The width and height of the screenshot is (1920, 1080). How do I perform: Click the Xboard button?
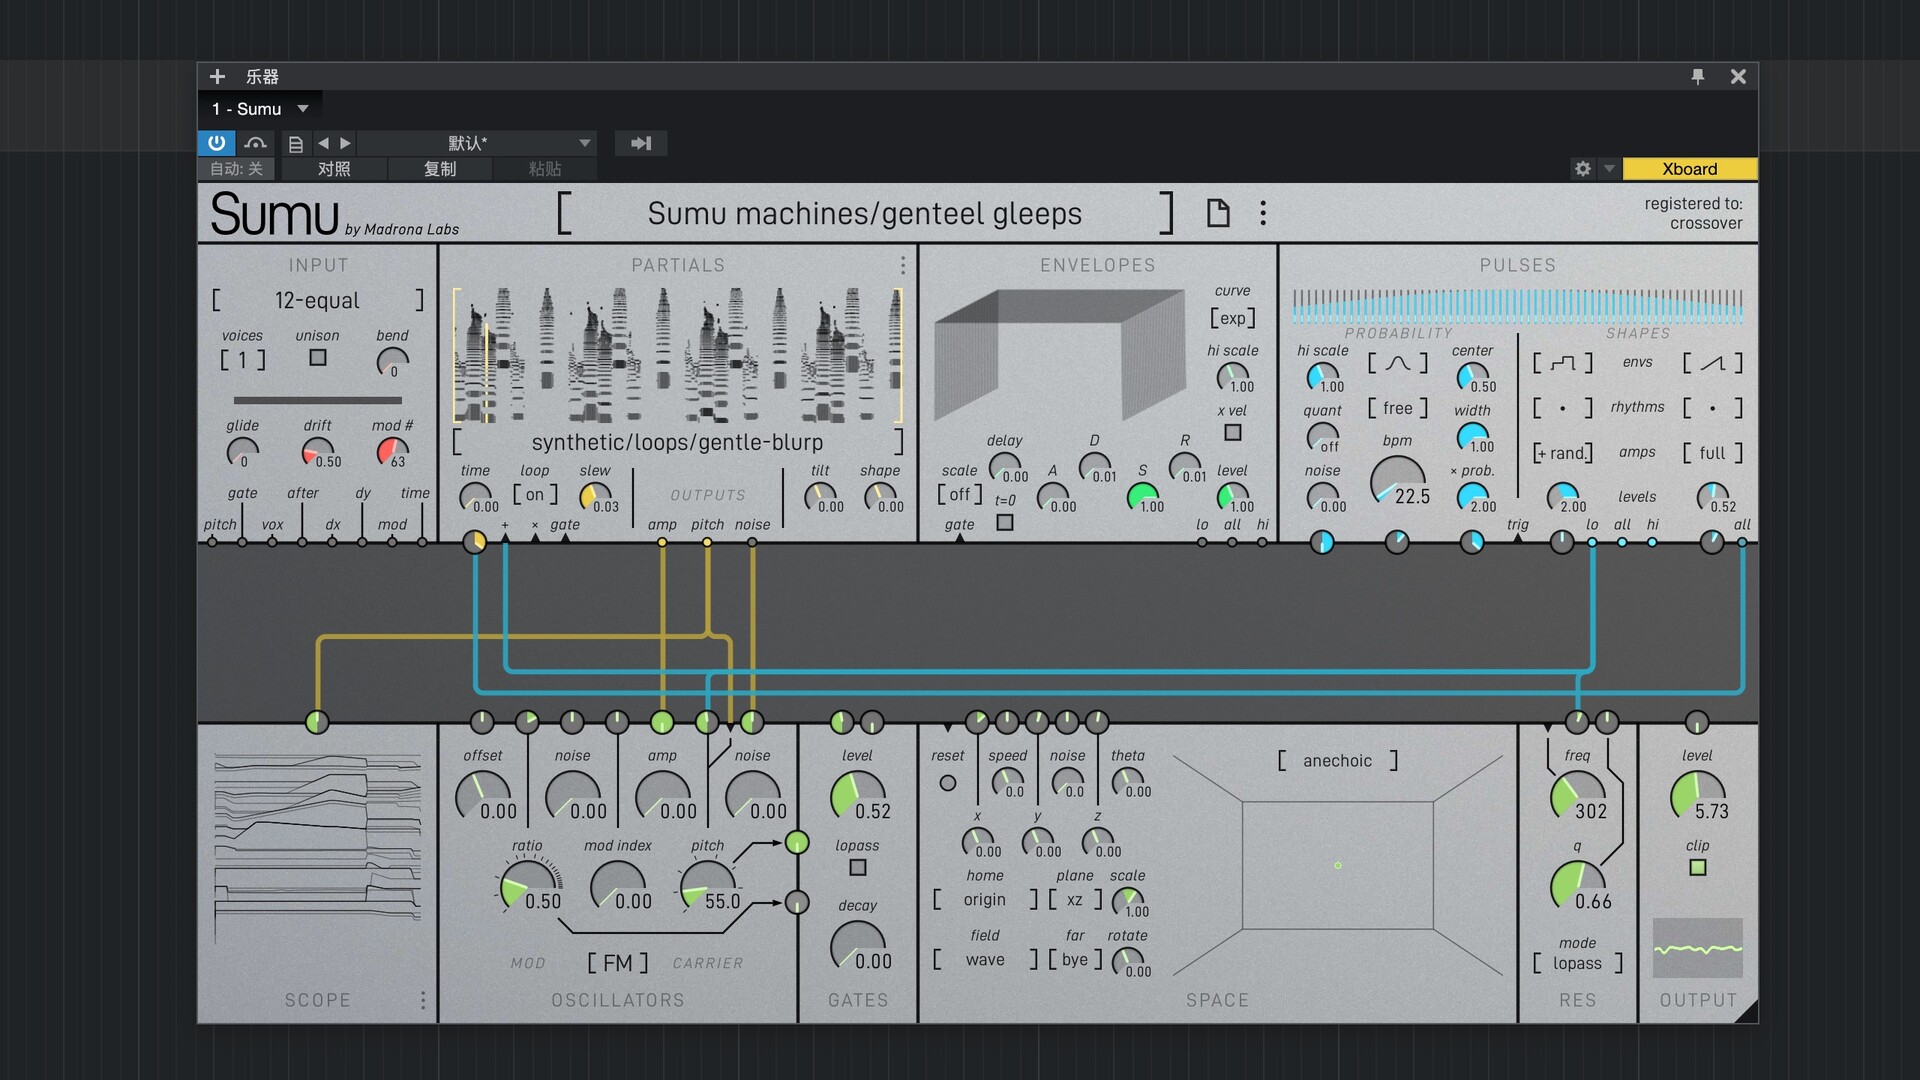coord(1690,169)
